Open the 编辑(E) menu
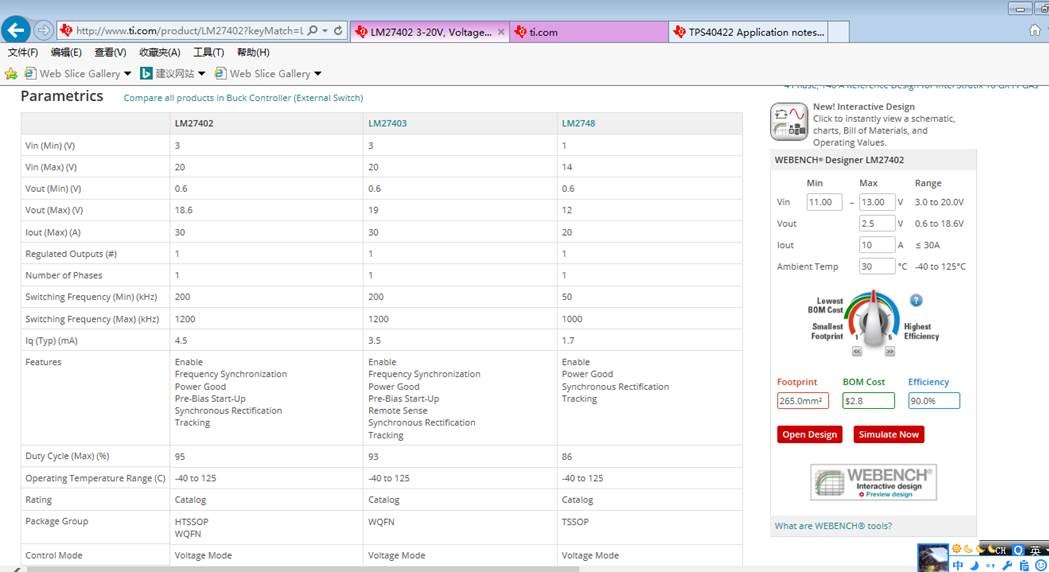The width and height of the screenshot is (1049, 572). pyautogui.click(x=66, y=52)
